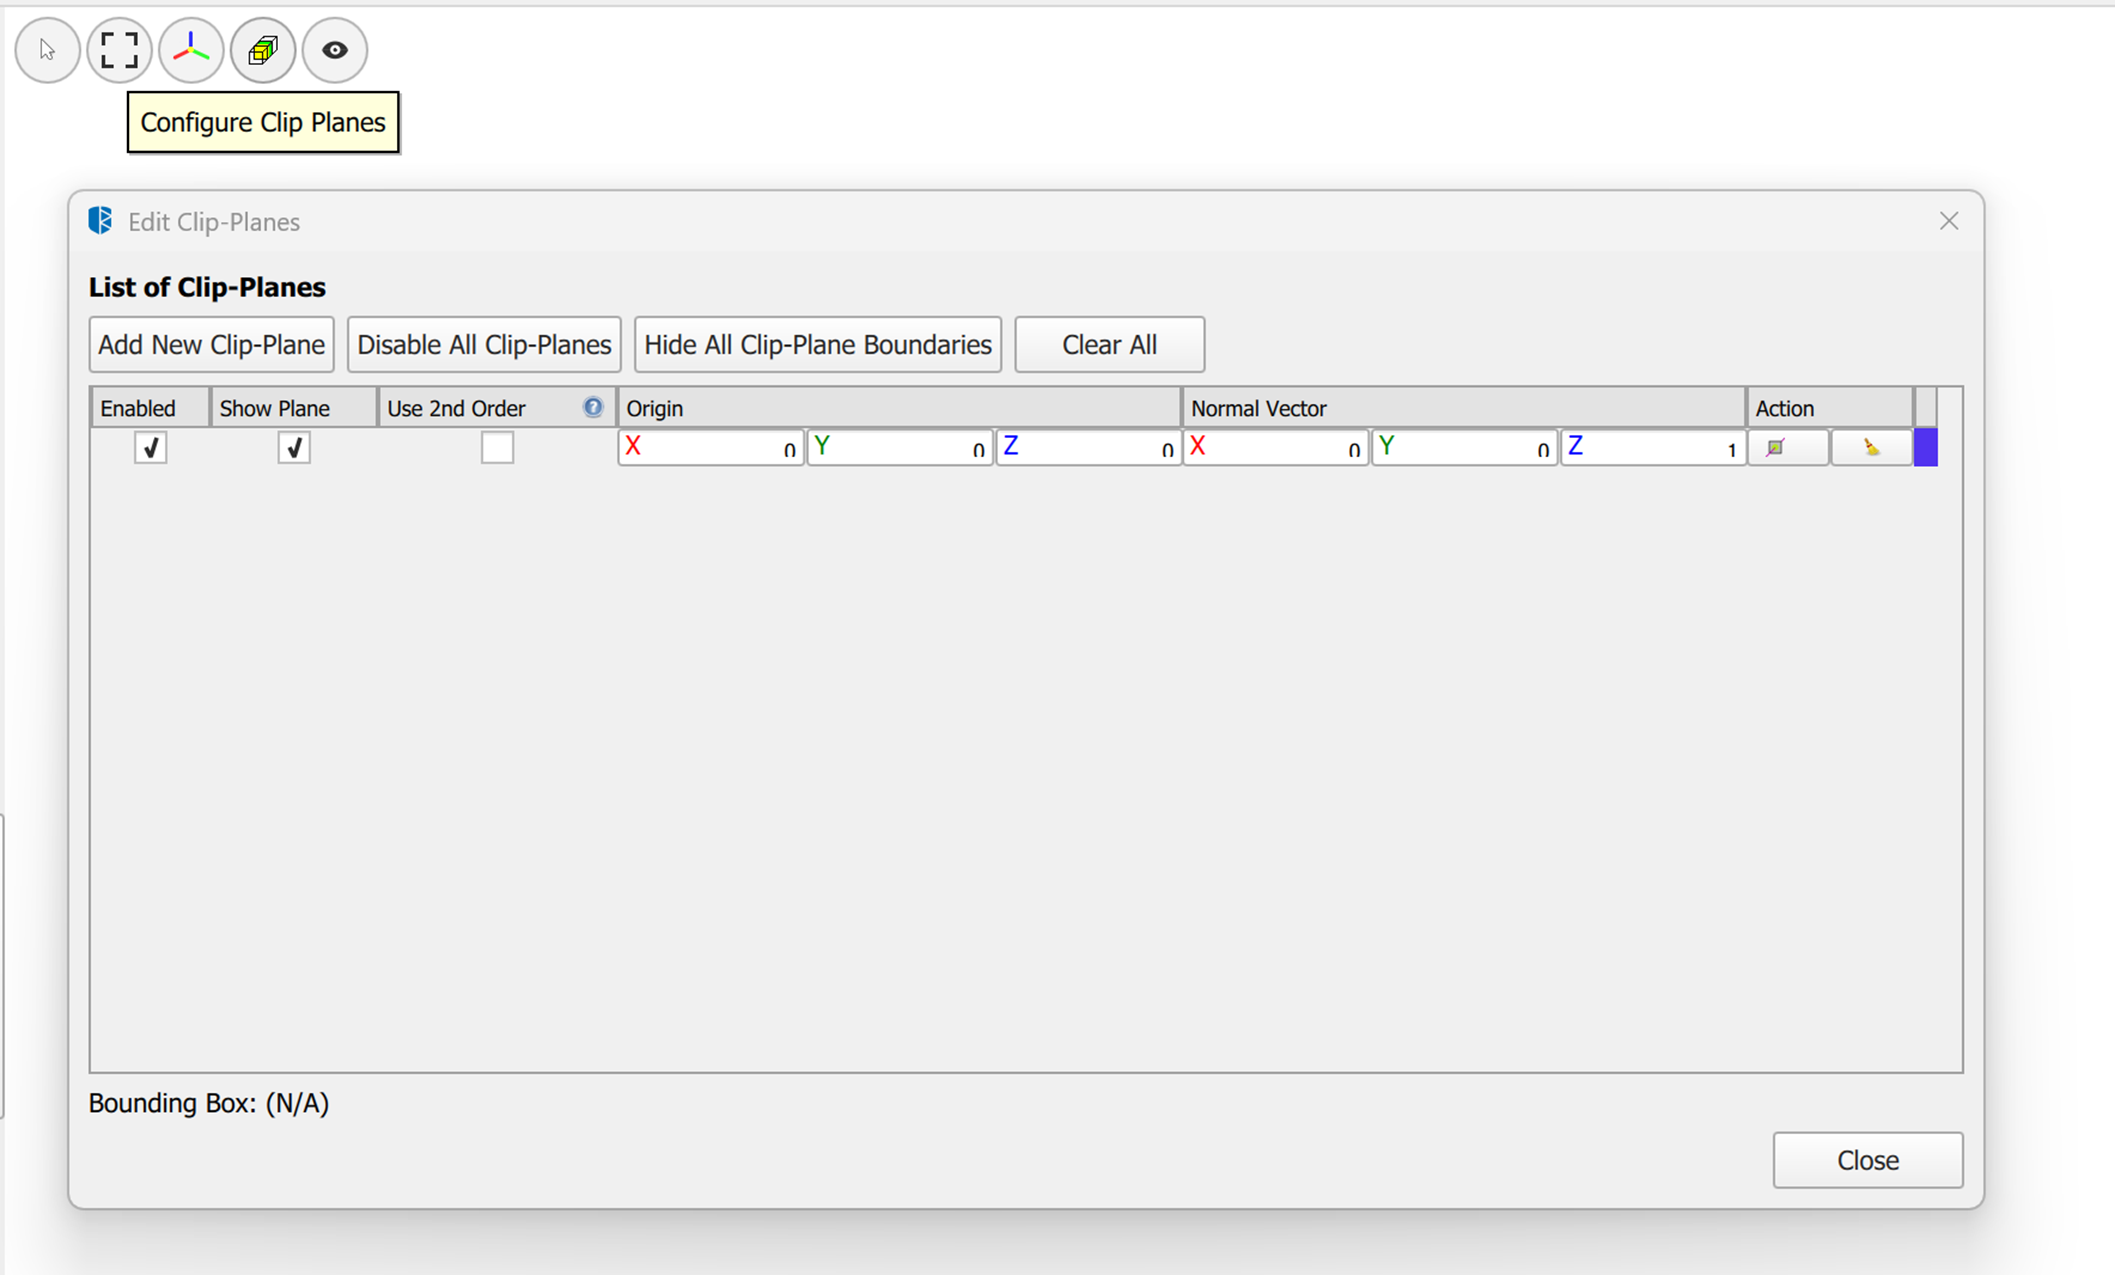Screen dimensions: 2115x1275
Task: Click the purple clip-plane color swatch
Action: click(1925, 447)
